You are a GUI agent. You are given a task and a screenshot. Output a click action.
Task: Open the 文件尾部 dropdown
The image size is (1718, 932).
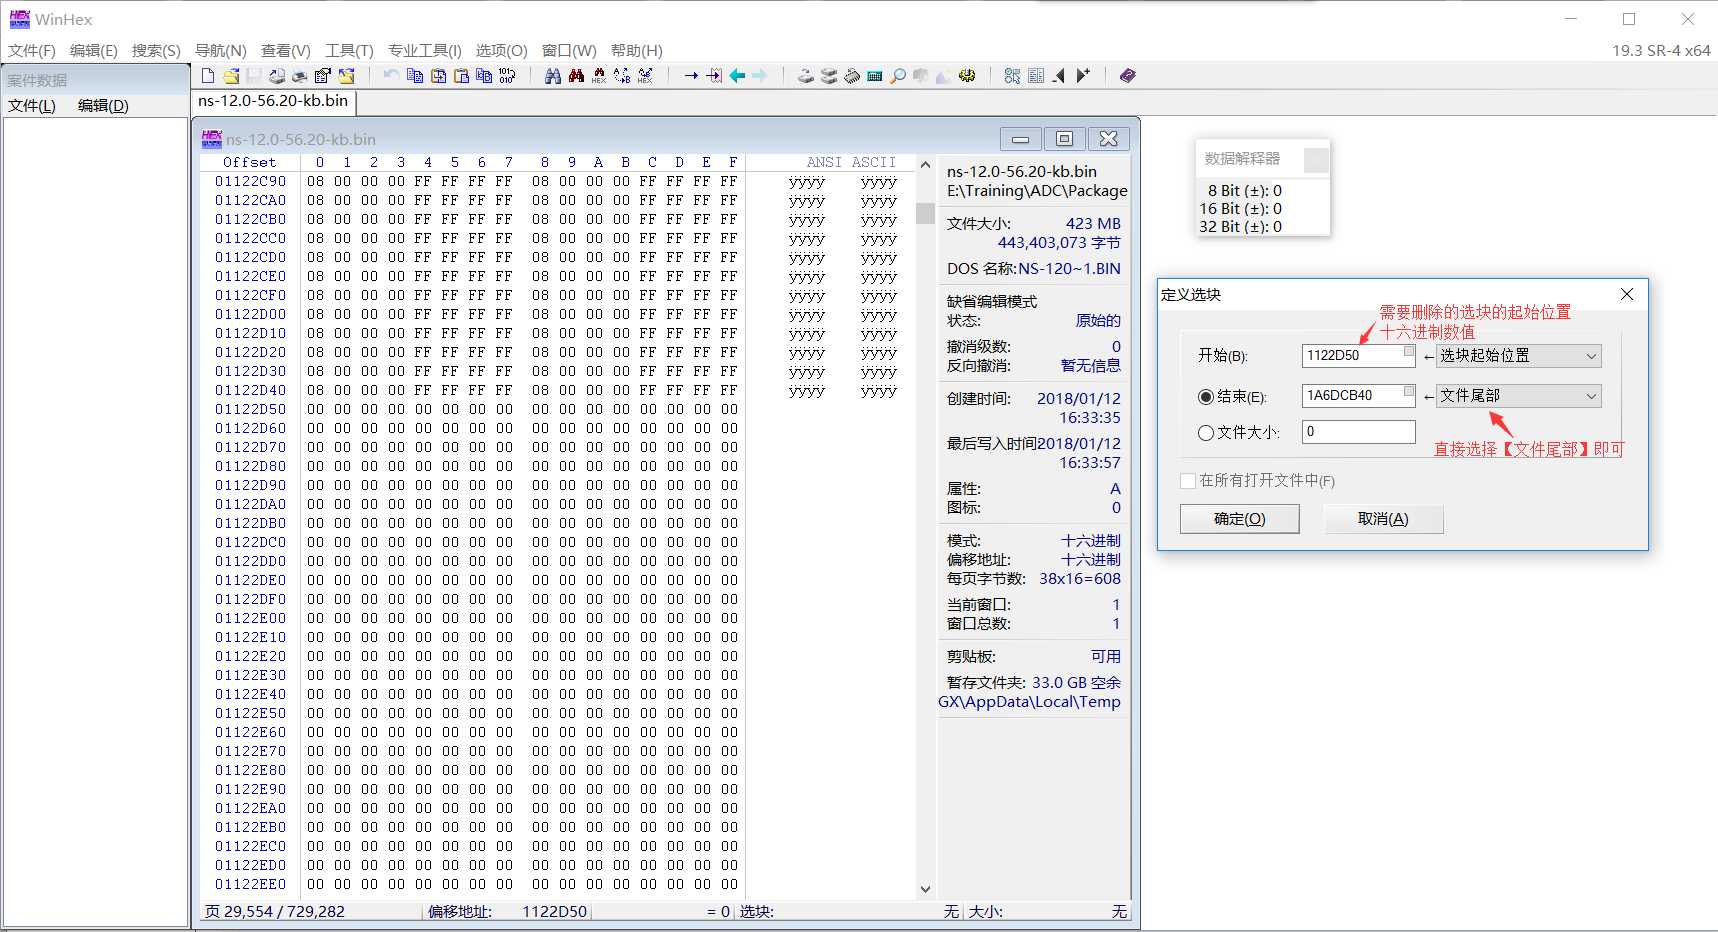tap(1519, 396)
